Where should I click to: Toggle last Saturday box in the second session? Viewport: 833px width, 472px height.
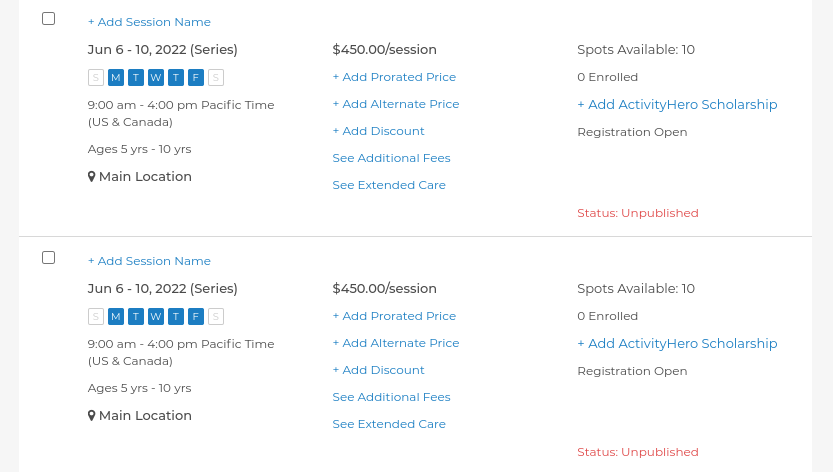[216, 317]
